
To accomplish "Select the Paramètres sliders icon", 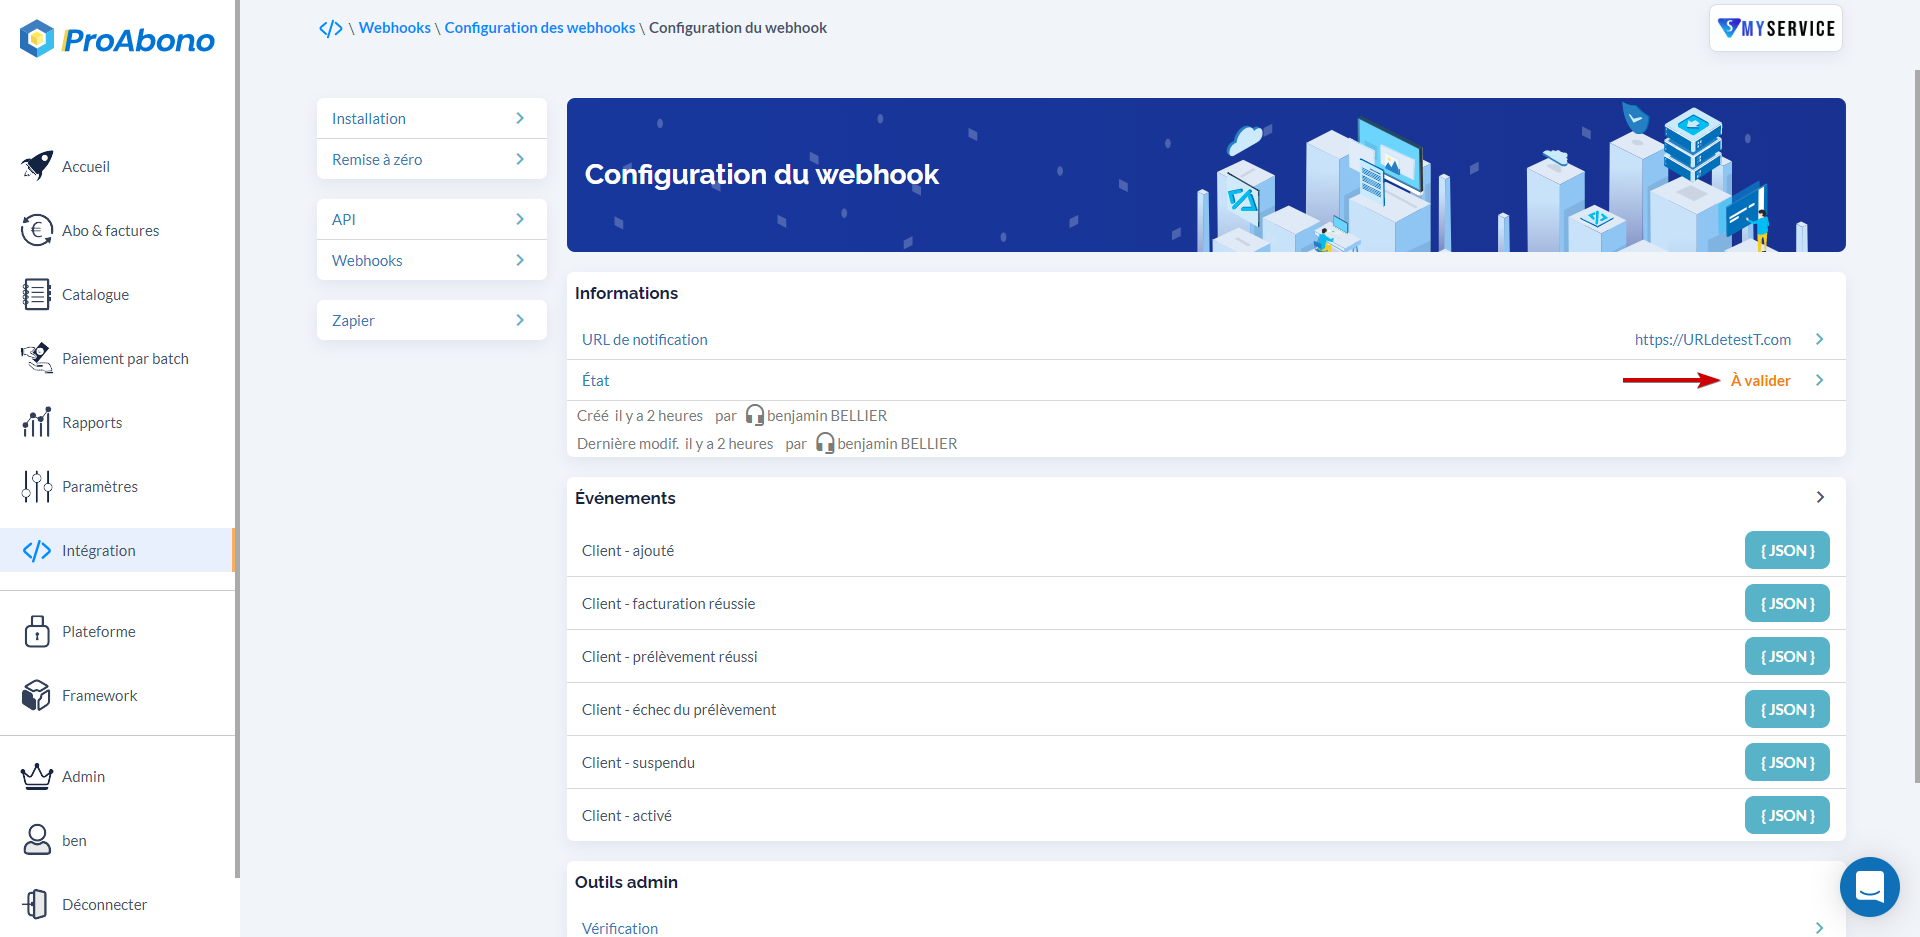I will pos(36,485).
